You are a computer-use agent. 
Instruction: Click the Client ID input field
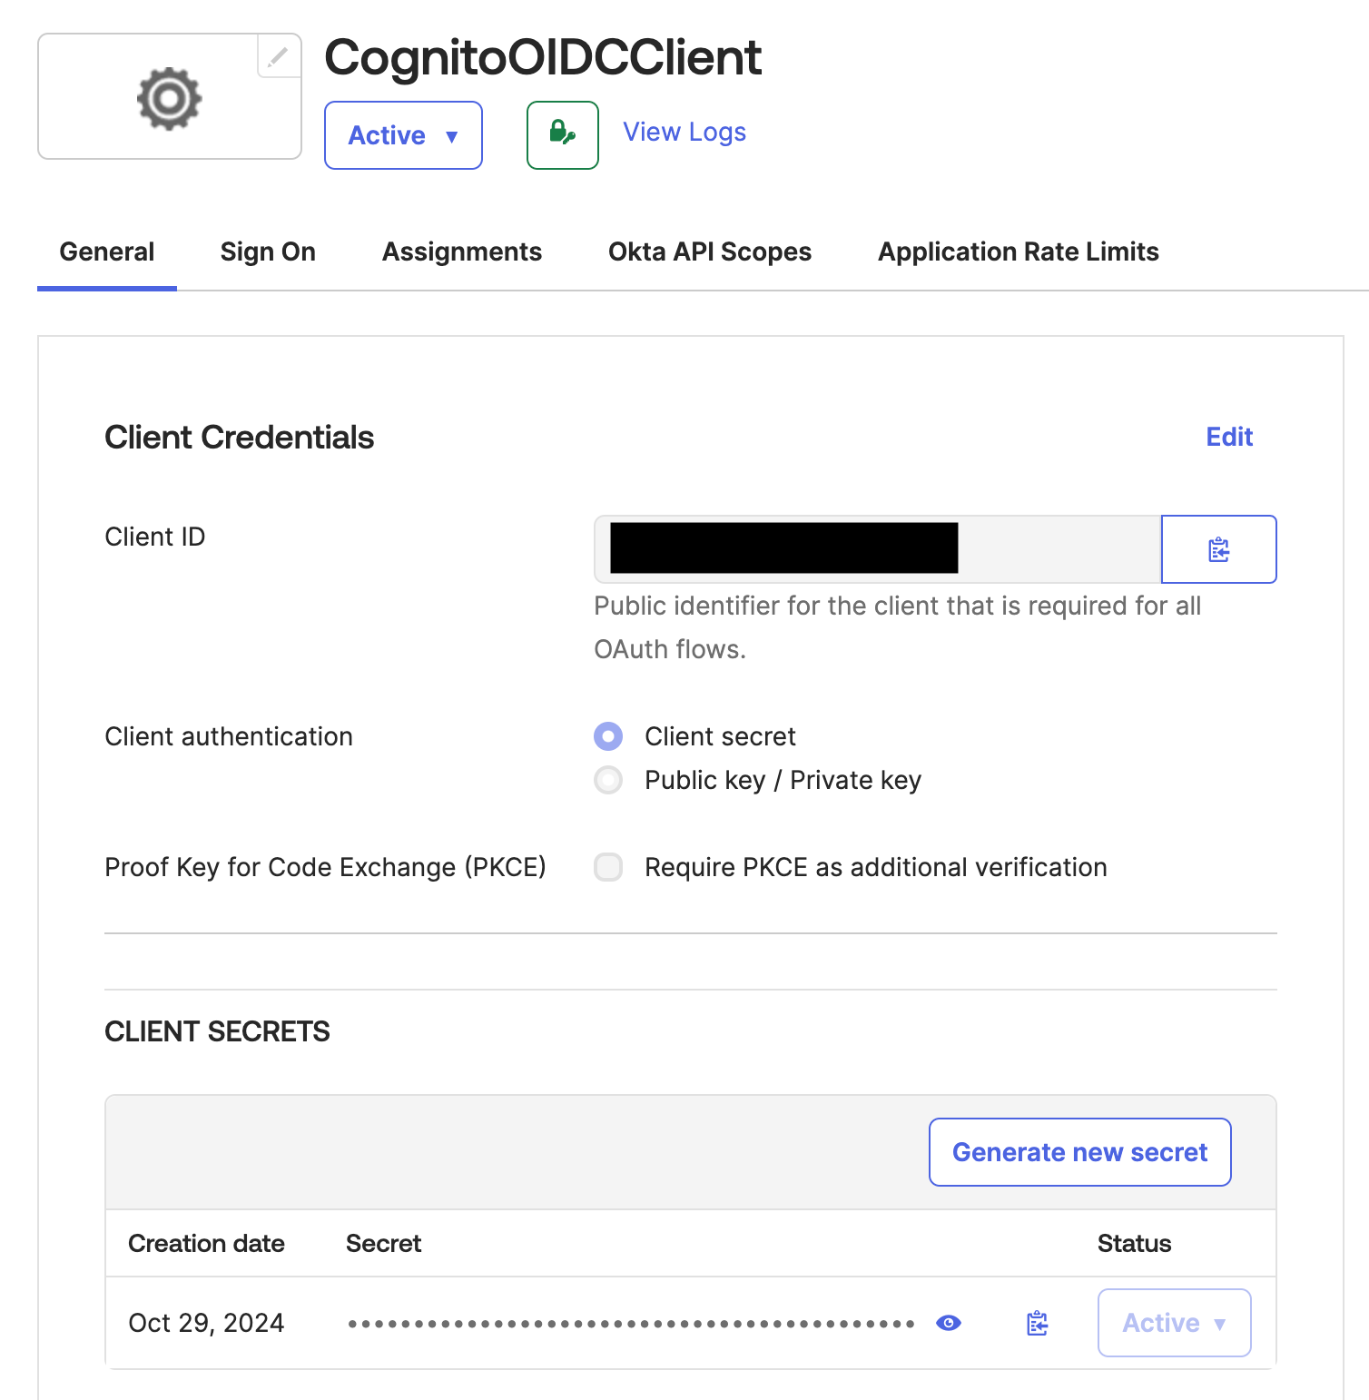pos(877,549)
